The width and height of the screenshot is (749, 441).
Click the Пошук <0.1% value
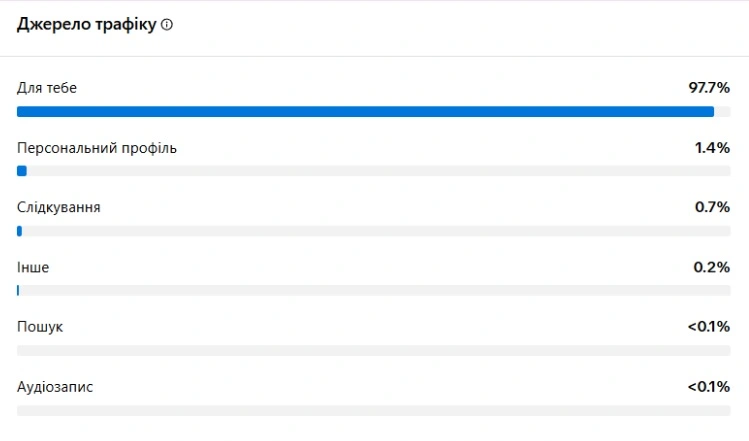[x=709, y=327]
